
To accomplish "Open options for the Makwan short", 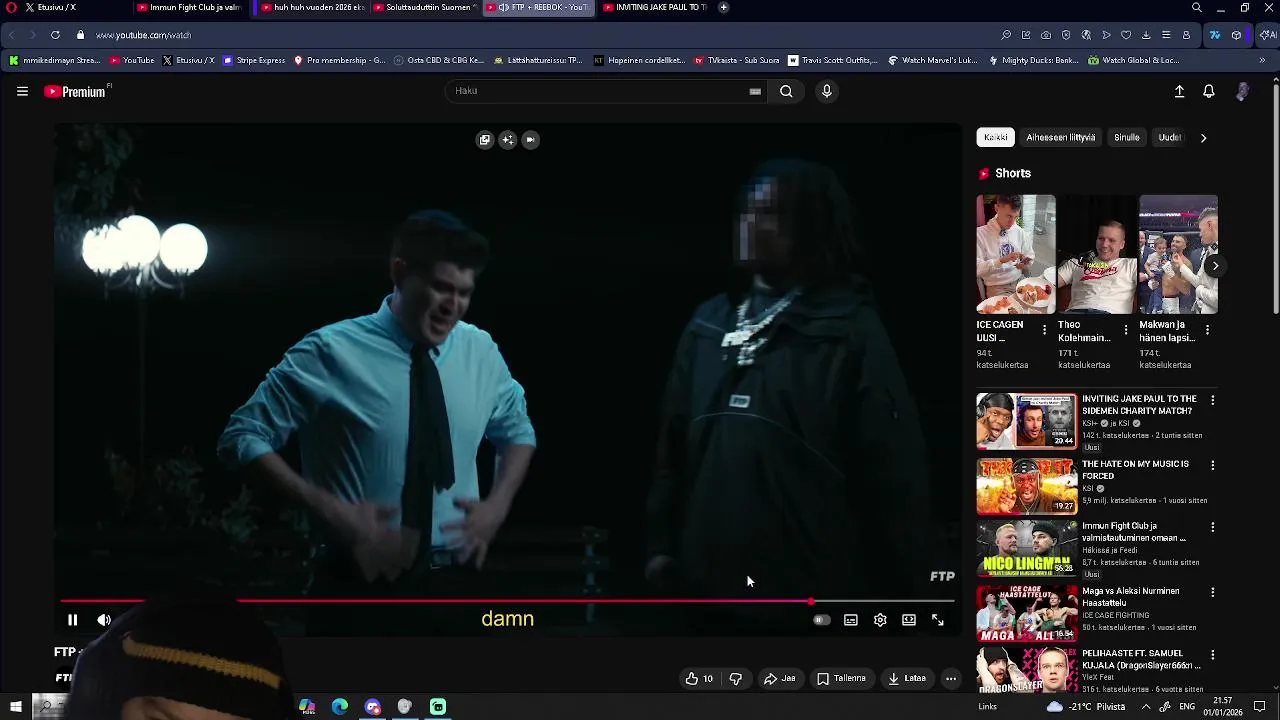I will (1207, 330).
